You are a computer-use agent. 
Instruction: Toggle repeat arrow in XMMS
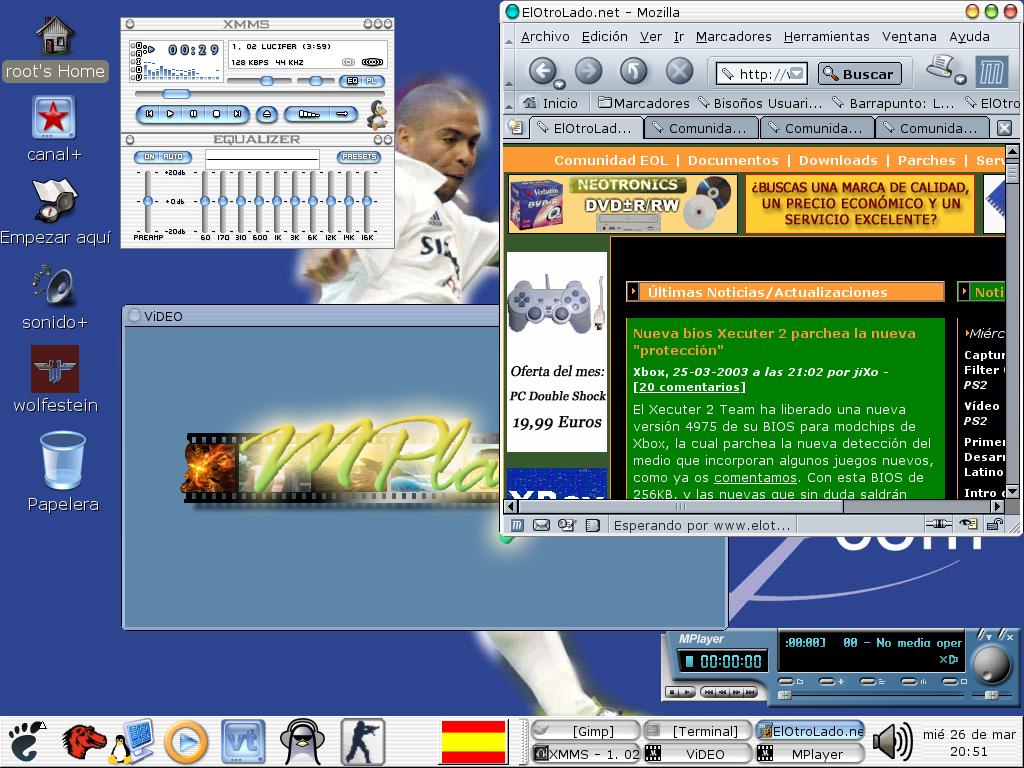pos(343,114)
